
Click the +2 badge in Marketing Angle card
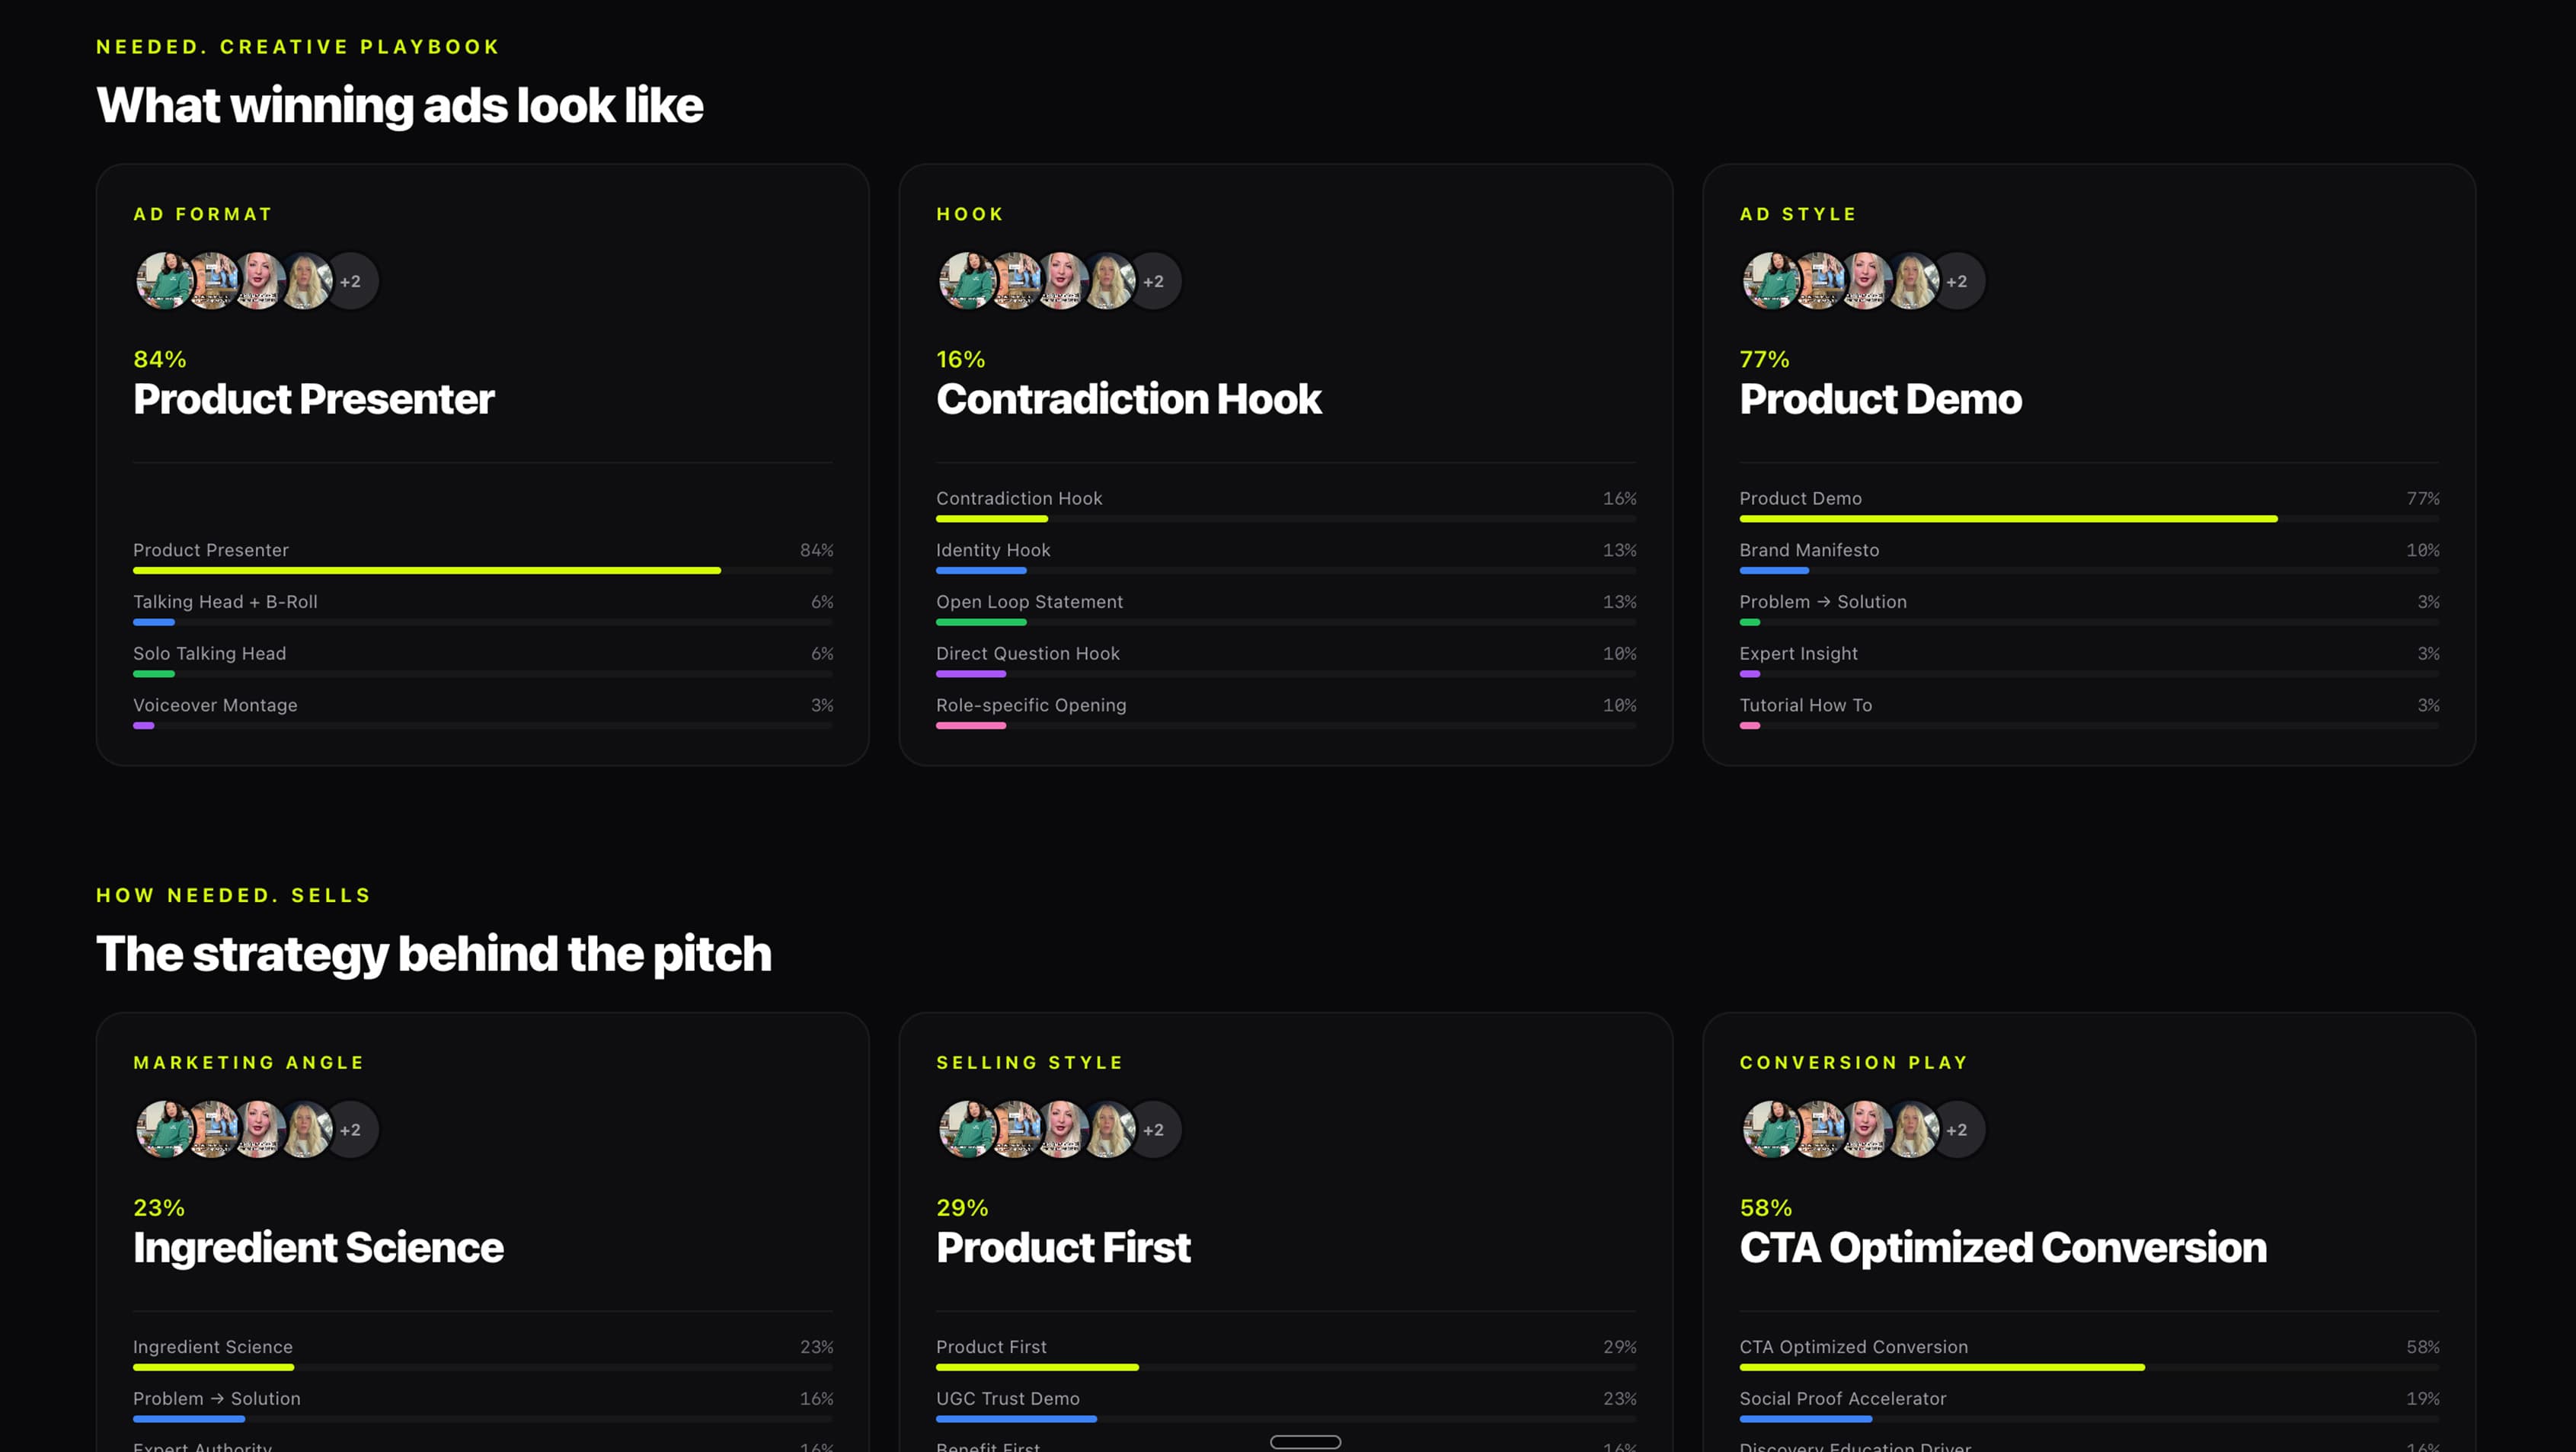pos(350,1130)
